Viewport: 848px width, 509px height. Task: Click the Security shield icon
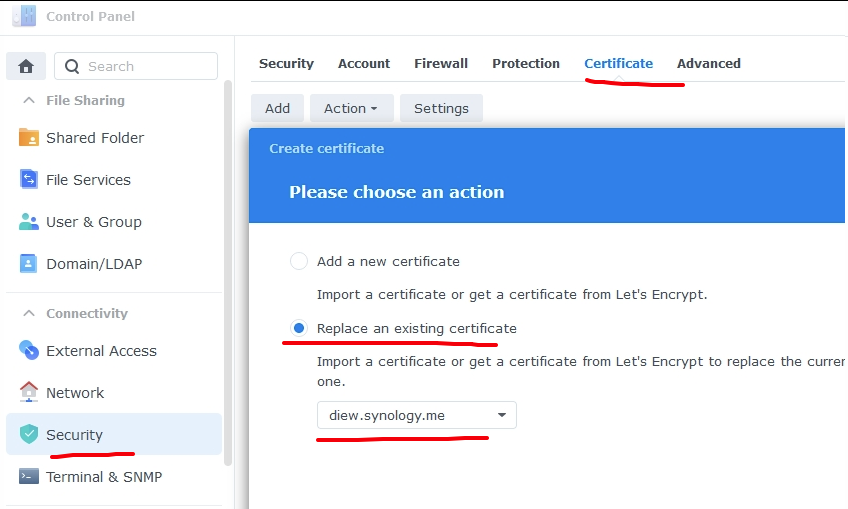click(29, 435)
